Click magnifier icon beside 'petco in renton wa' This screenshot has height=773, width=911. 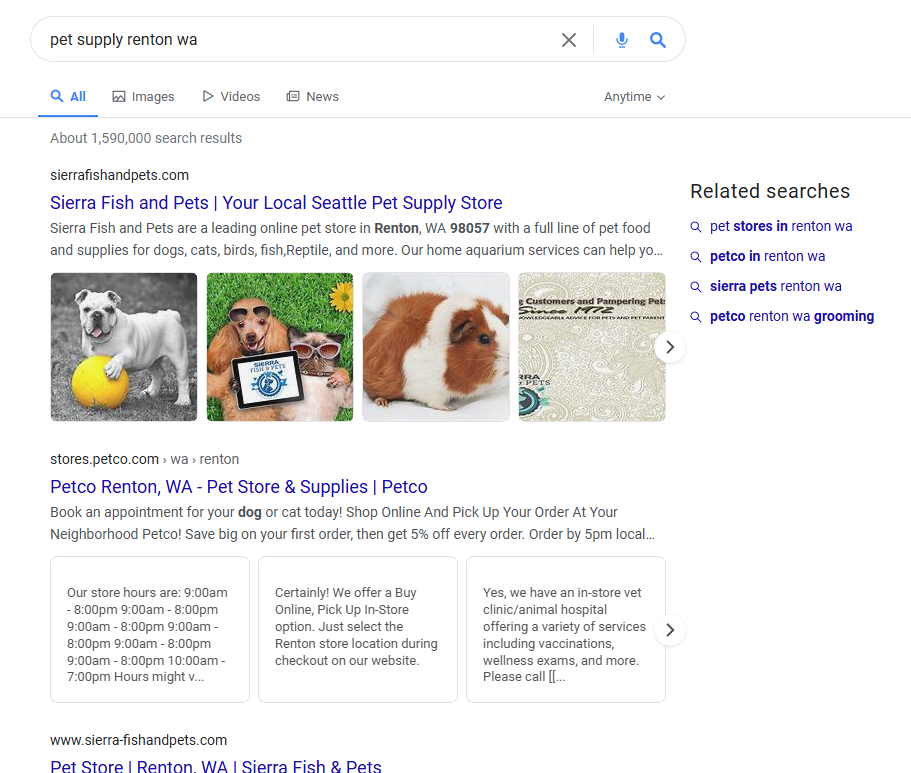[x=696, y=257]
